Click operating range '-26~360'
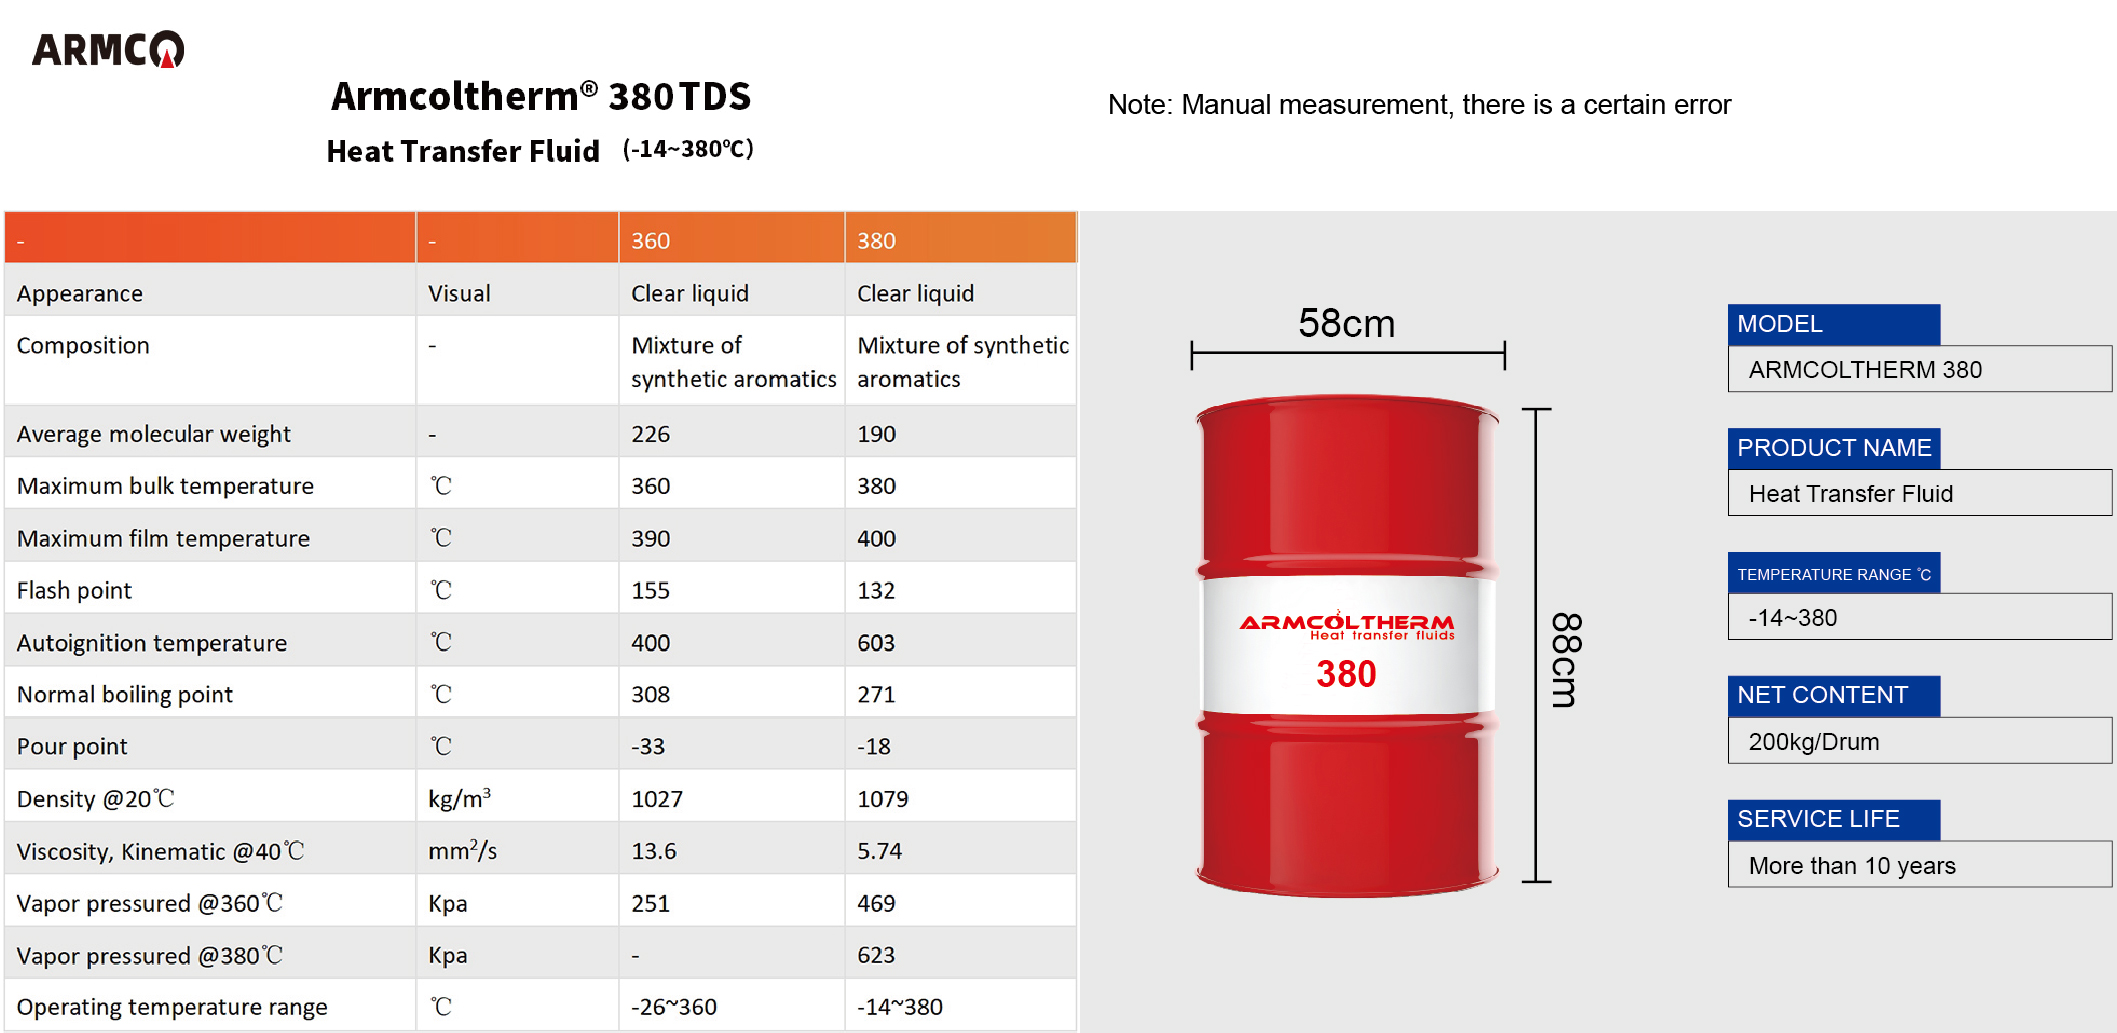This screenshot has height=1033, width=2117. 674,1007
